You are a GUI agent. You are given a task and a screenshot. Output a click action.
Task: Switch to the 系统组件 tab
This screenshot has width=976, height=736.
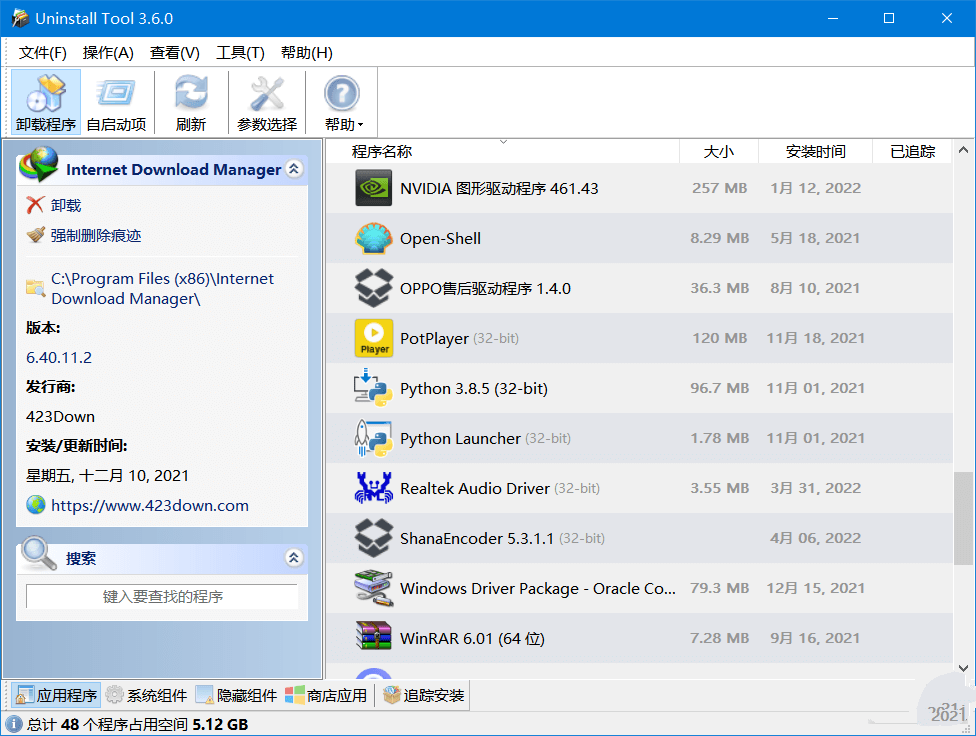tap(146, 696)
